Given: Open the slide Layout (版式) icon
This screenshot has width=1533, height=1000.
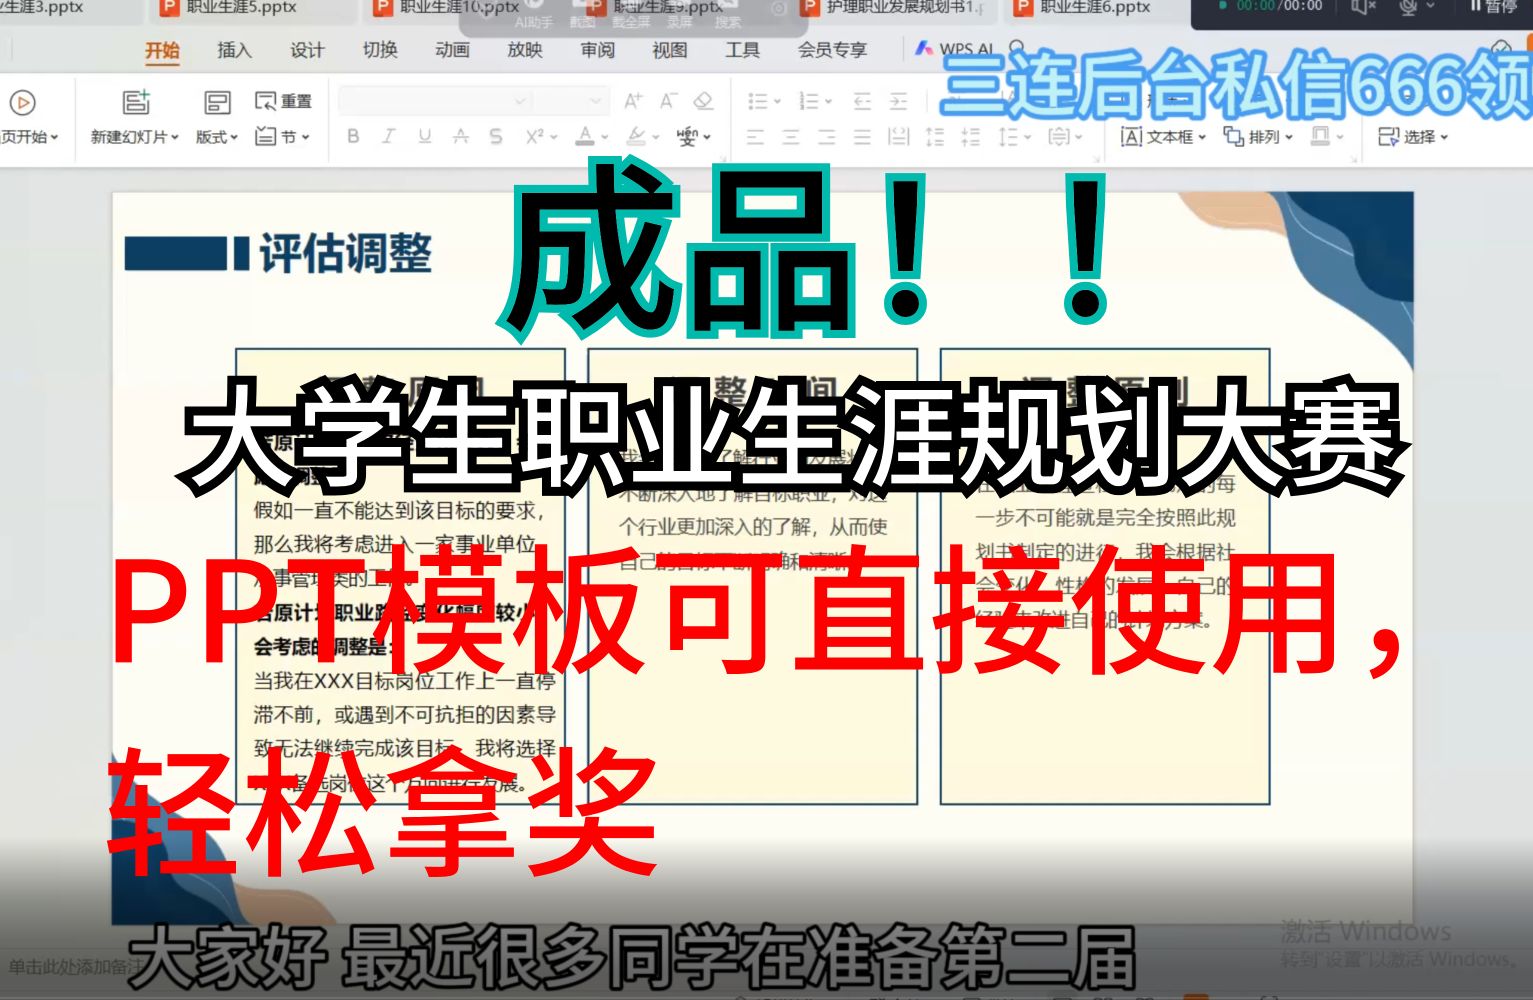Looking at the screenshot, I should coord(217,102).
